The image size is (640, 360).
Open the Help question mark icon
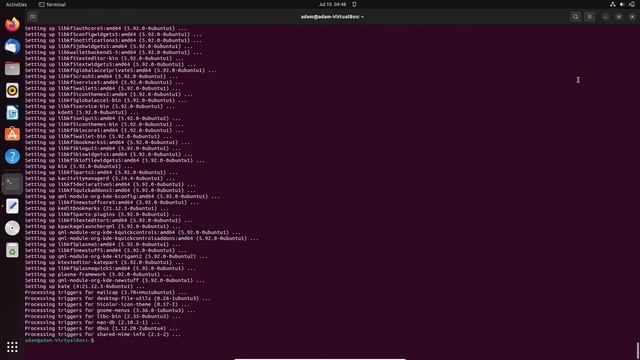12,156
